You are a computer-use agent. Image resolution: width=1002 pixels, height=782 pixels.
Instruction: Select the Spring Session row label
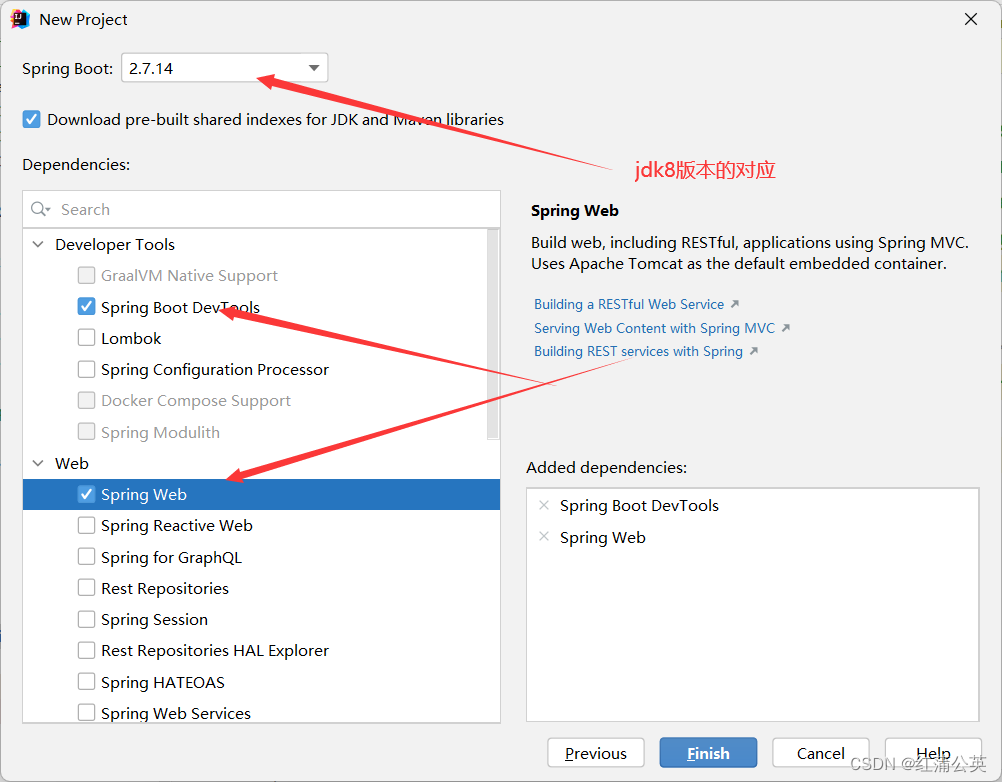click(154, 620)
